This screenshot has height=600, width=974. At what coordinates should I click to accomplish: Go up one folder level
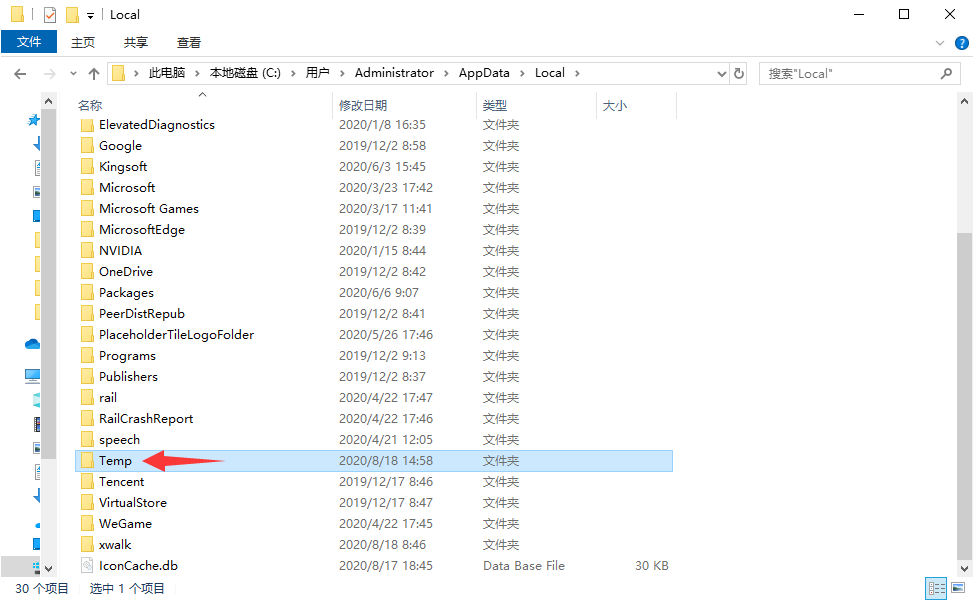(x=94, y=74)
